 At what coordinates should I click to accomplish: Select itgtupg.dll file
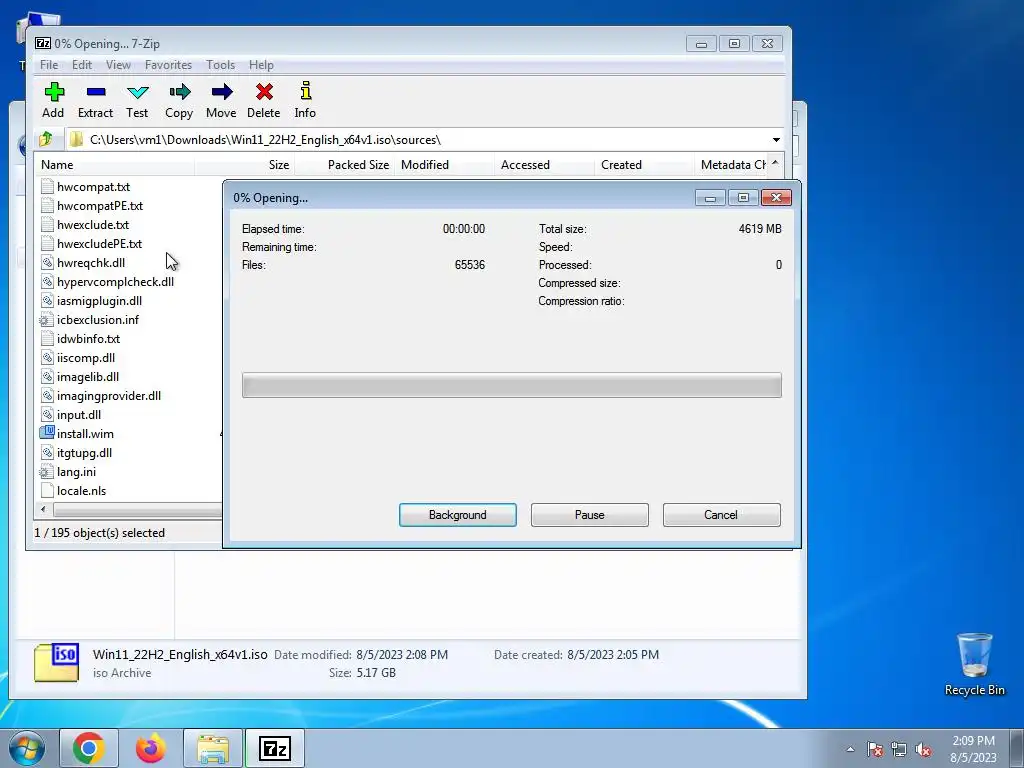(x=84, y=453)
